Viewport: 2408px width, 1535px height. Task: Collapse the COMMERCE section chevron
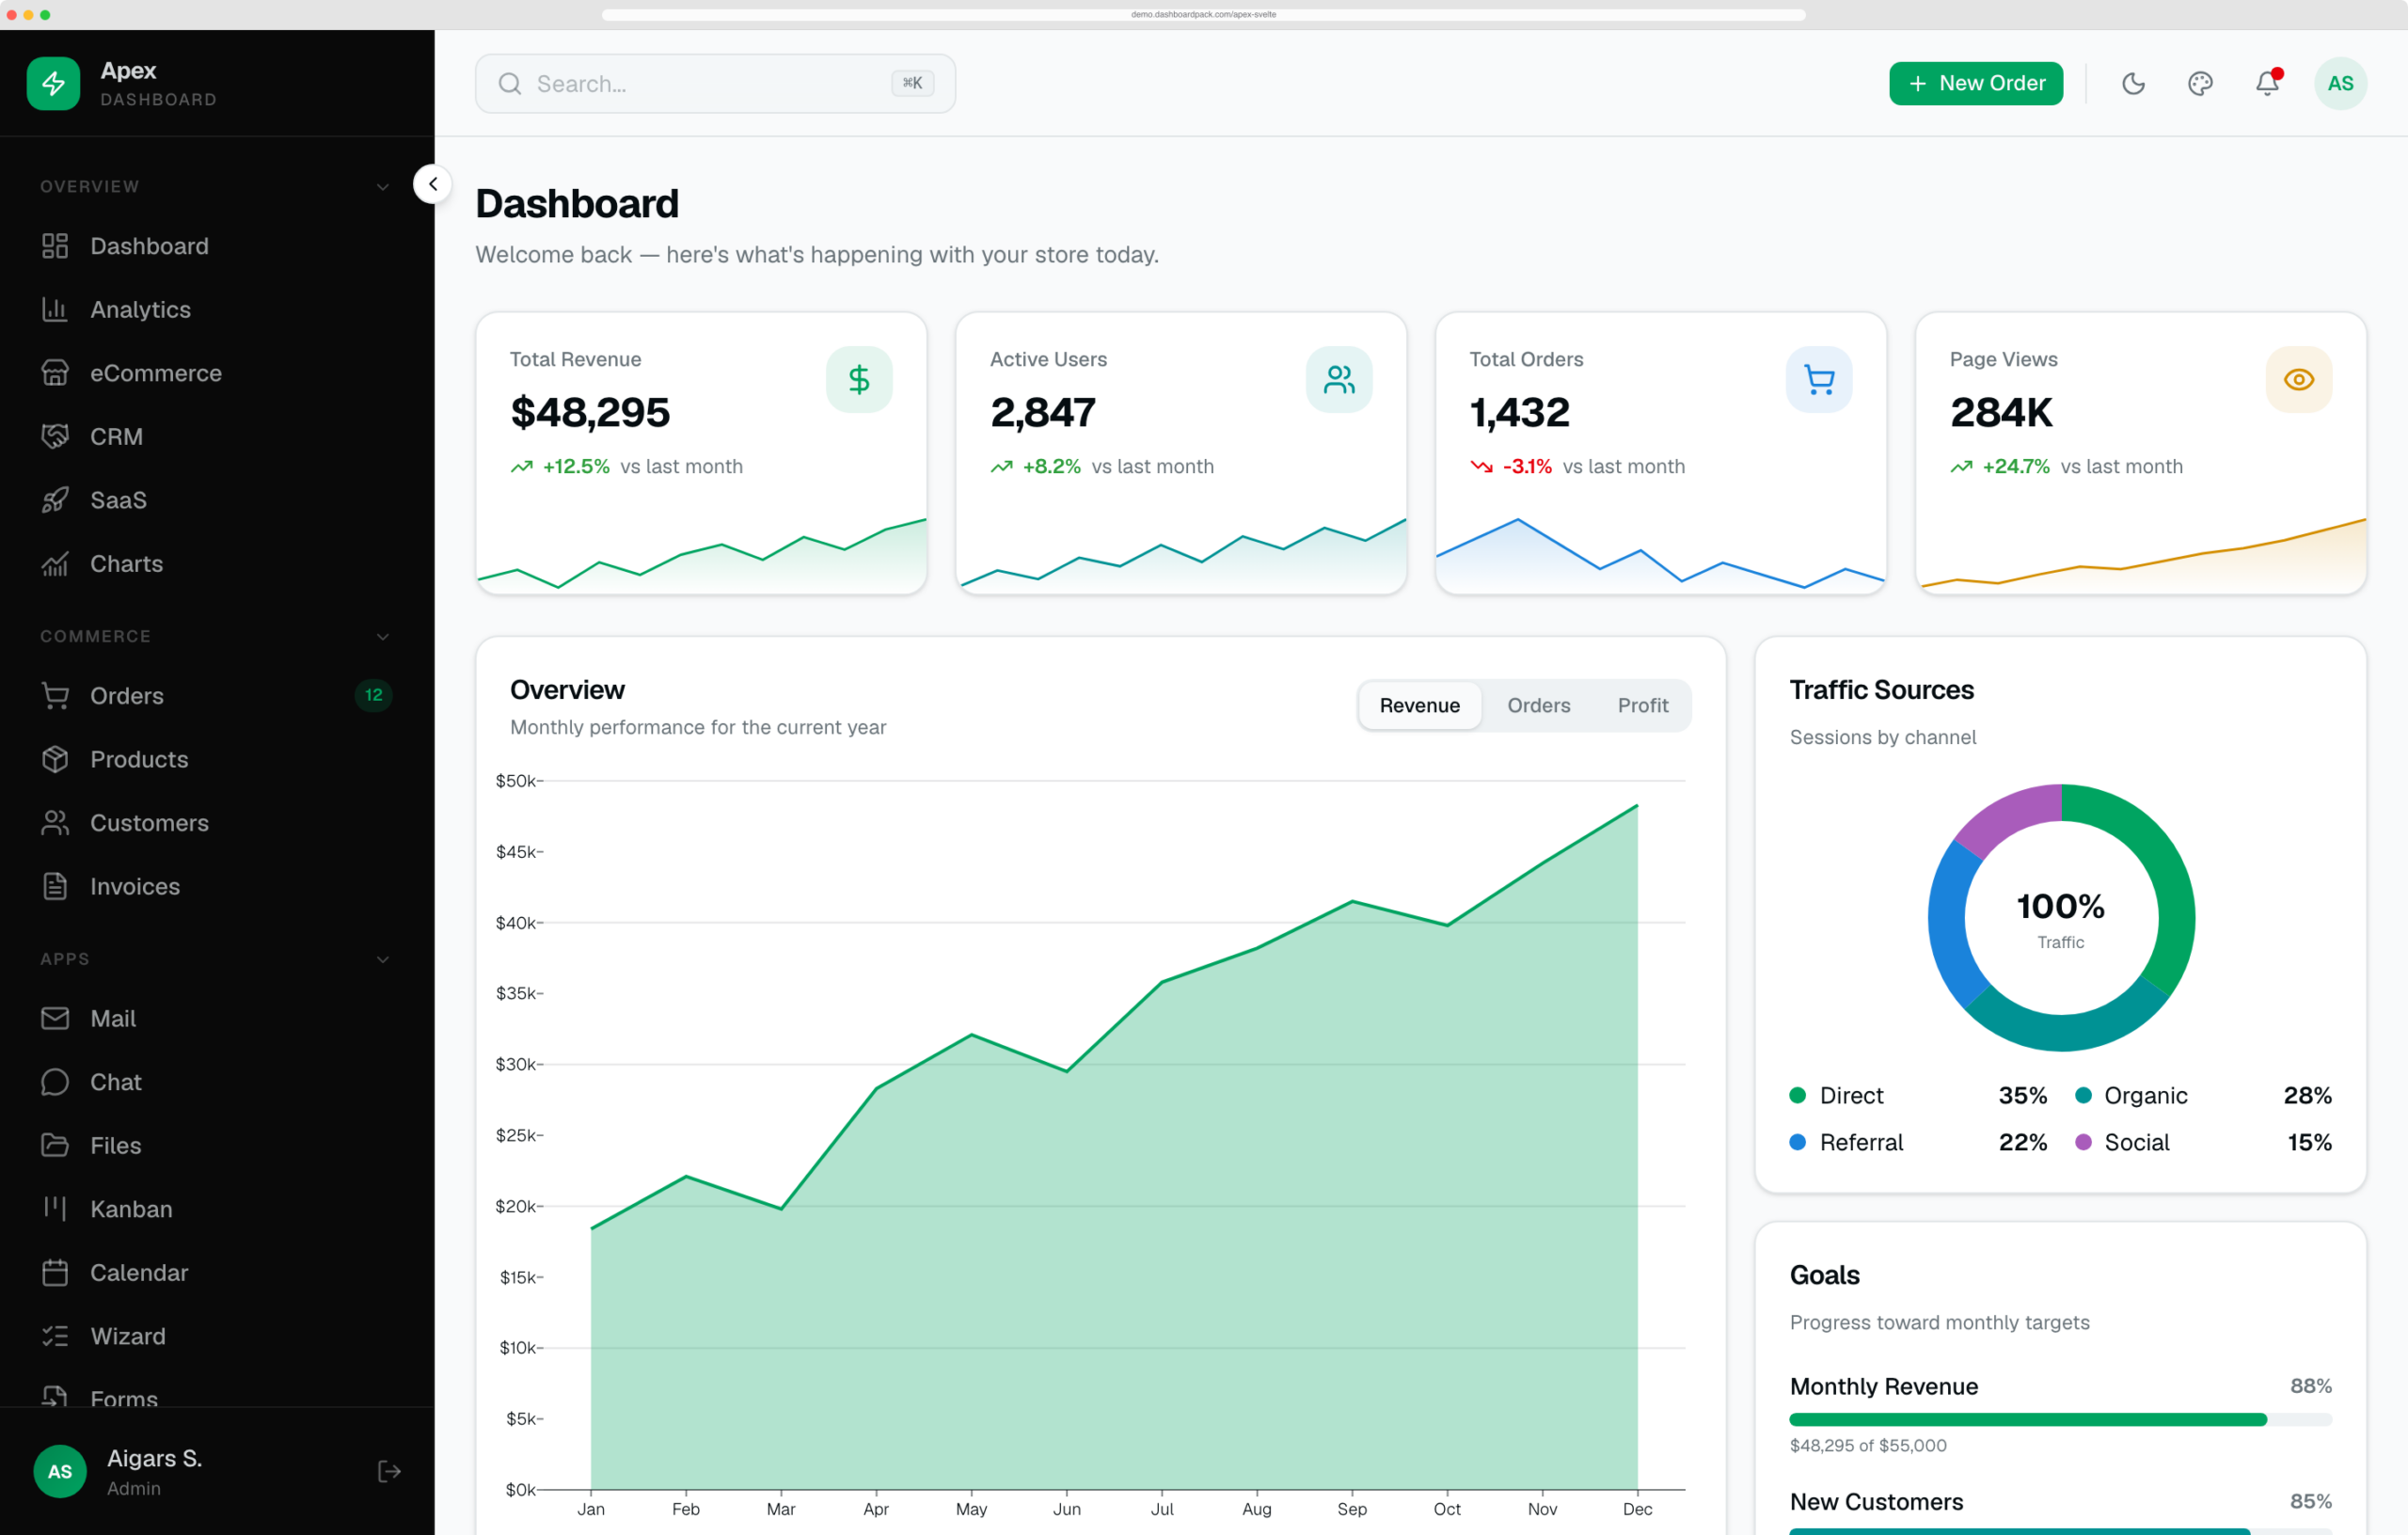click(383, 636)
